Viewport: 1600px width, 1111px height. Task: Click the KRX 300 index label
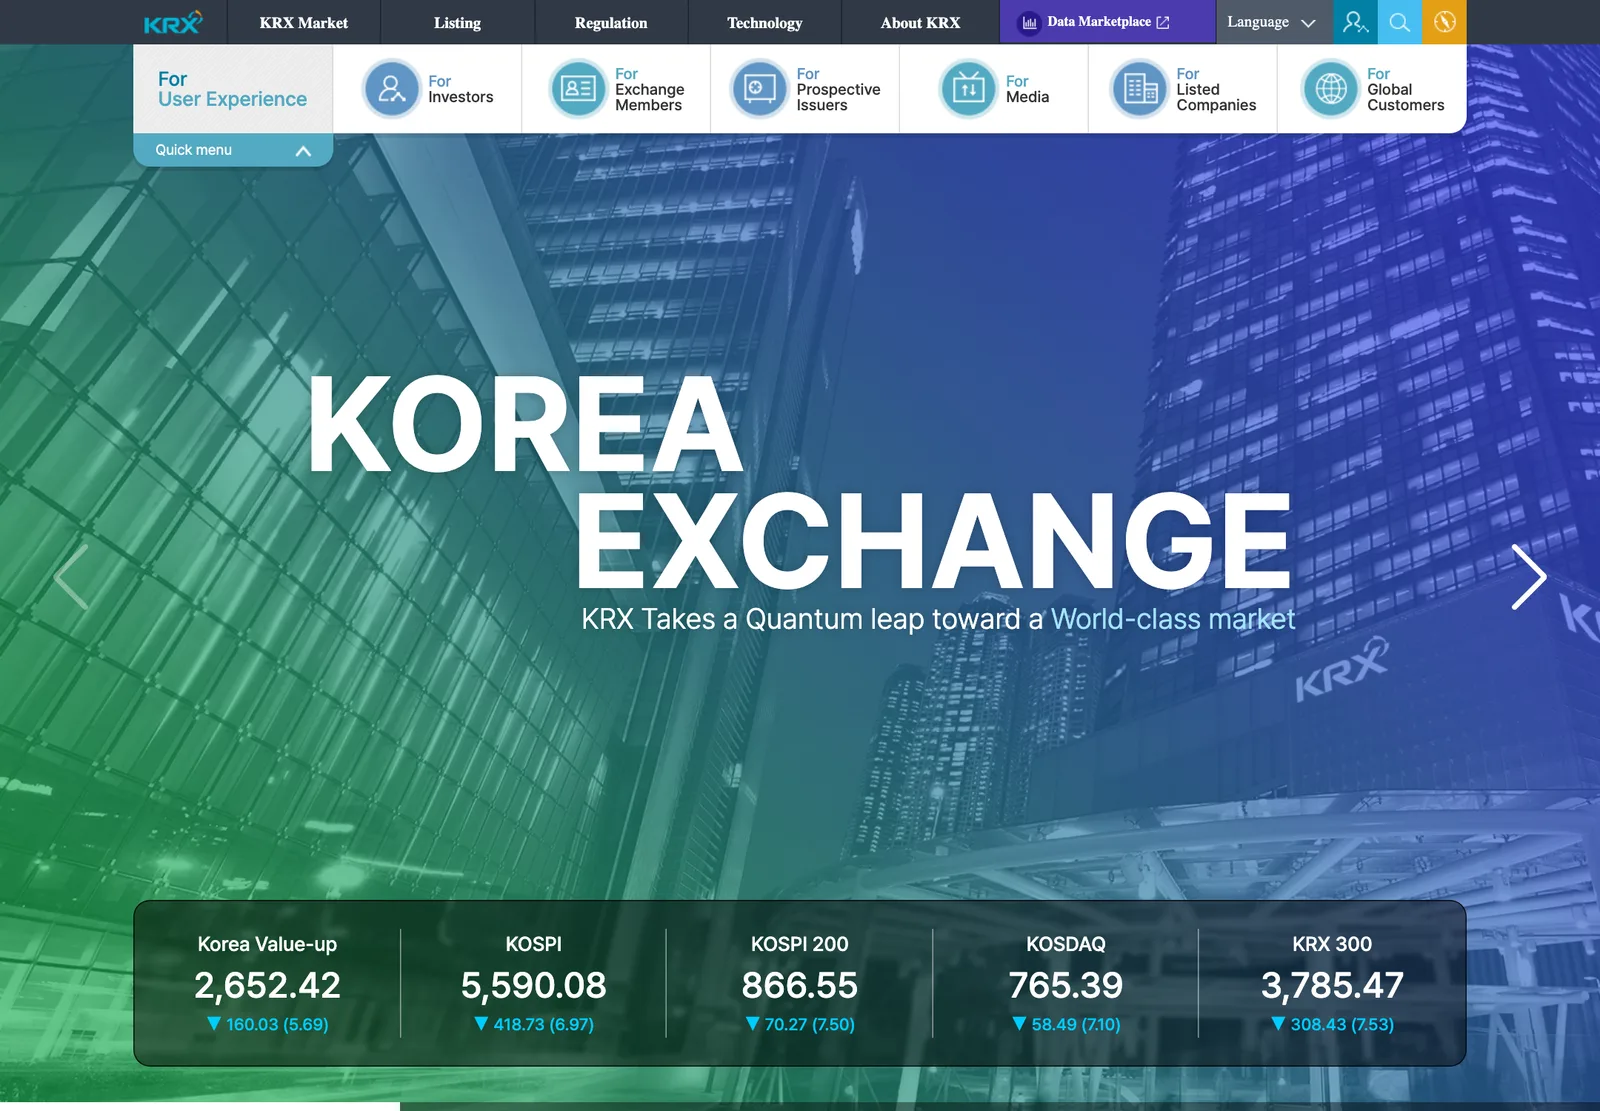tap(1332, 944)
